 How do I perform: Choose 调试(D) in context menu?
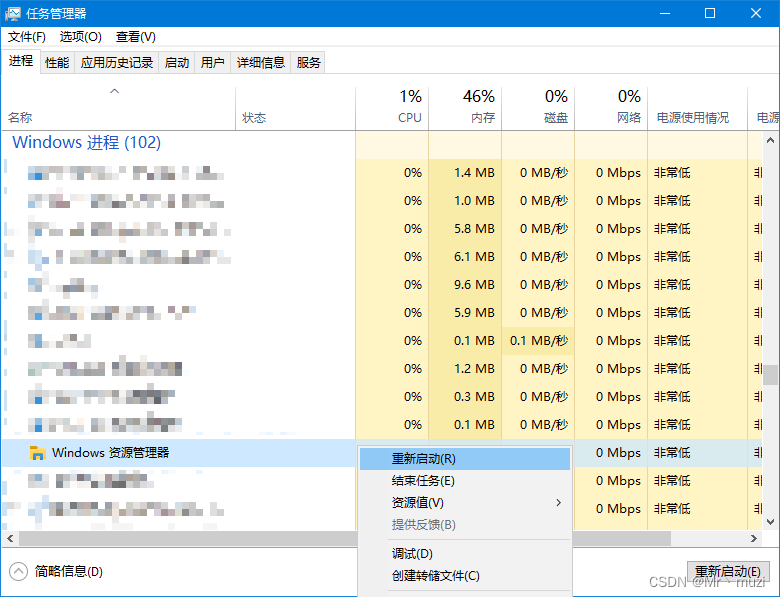pos(465,553)
